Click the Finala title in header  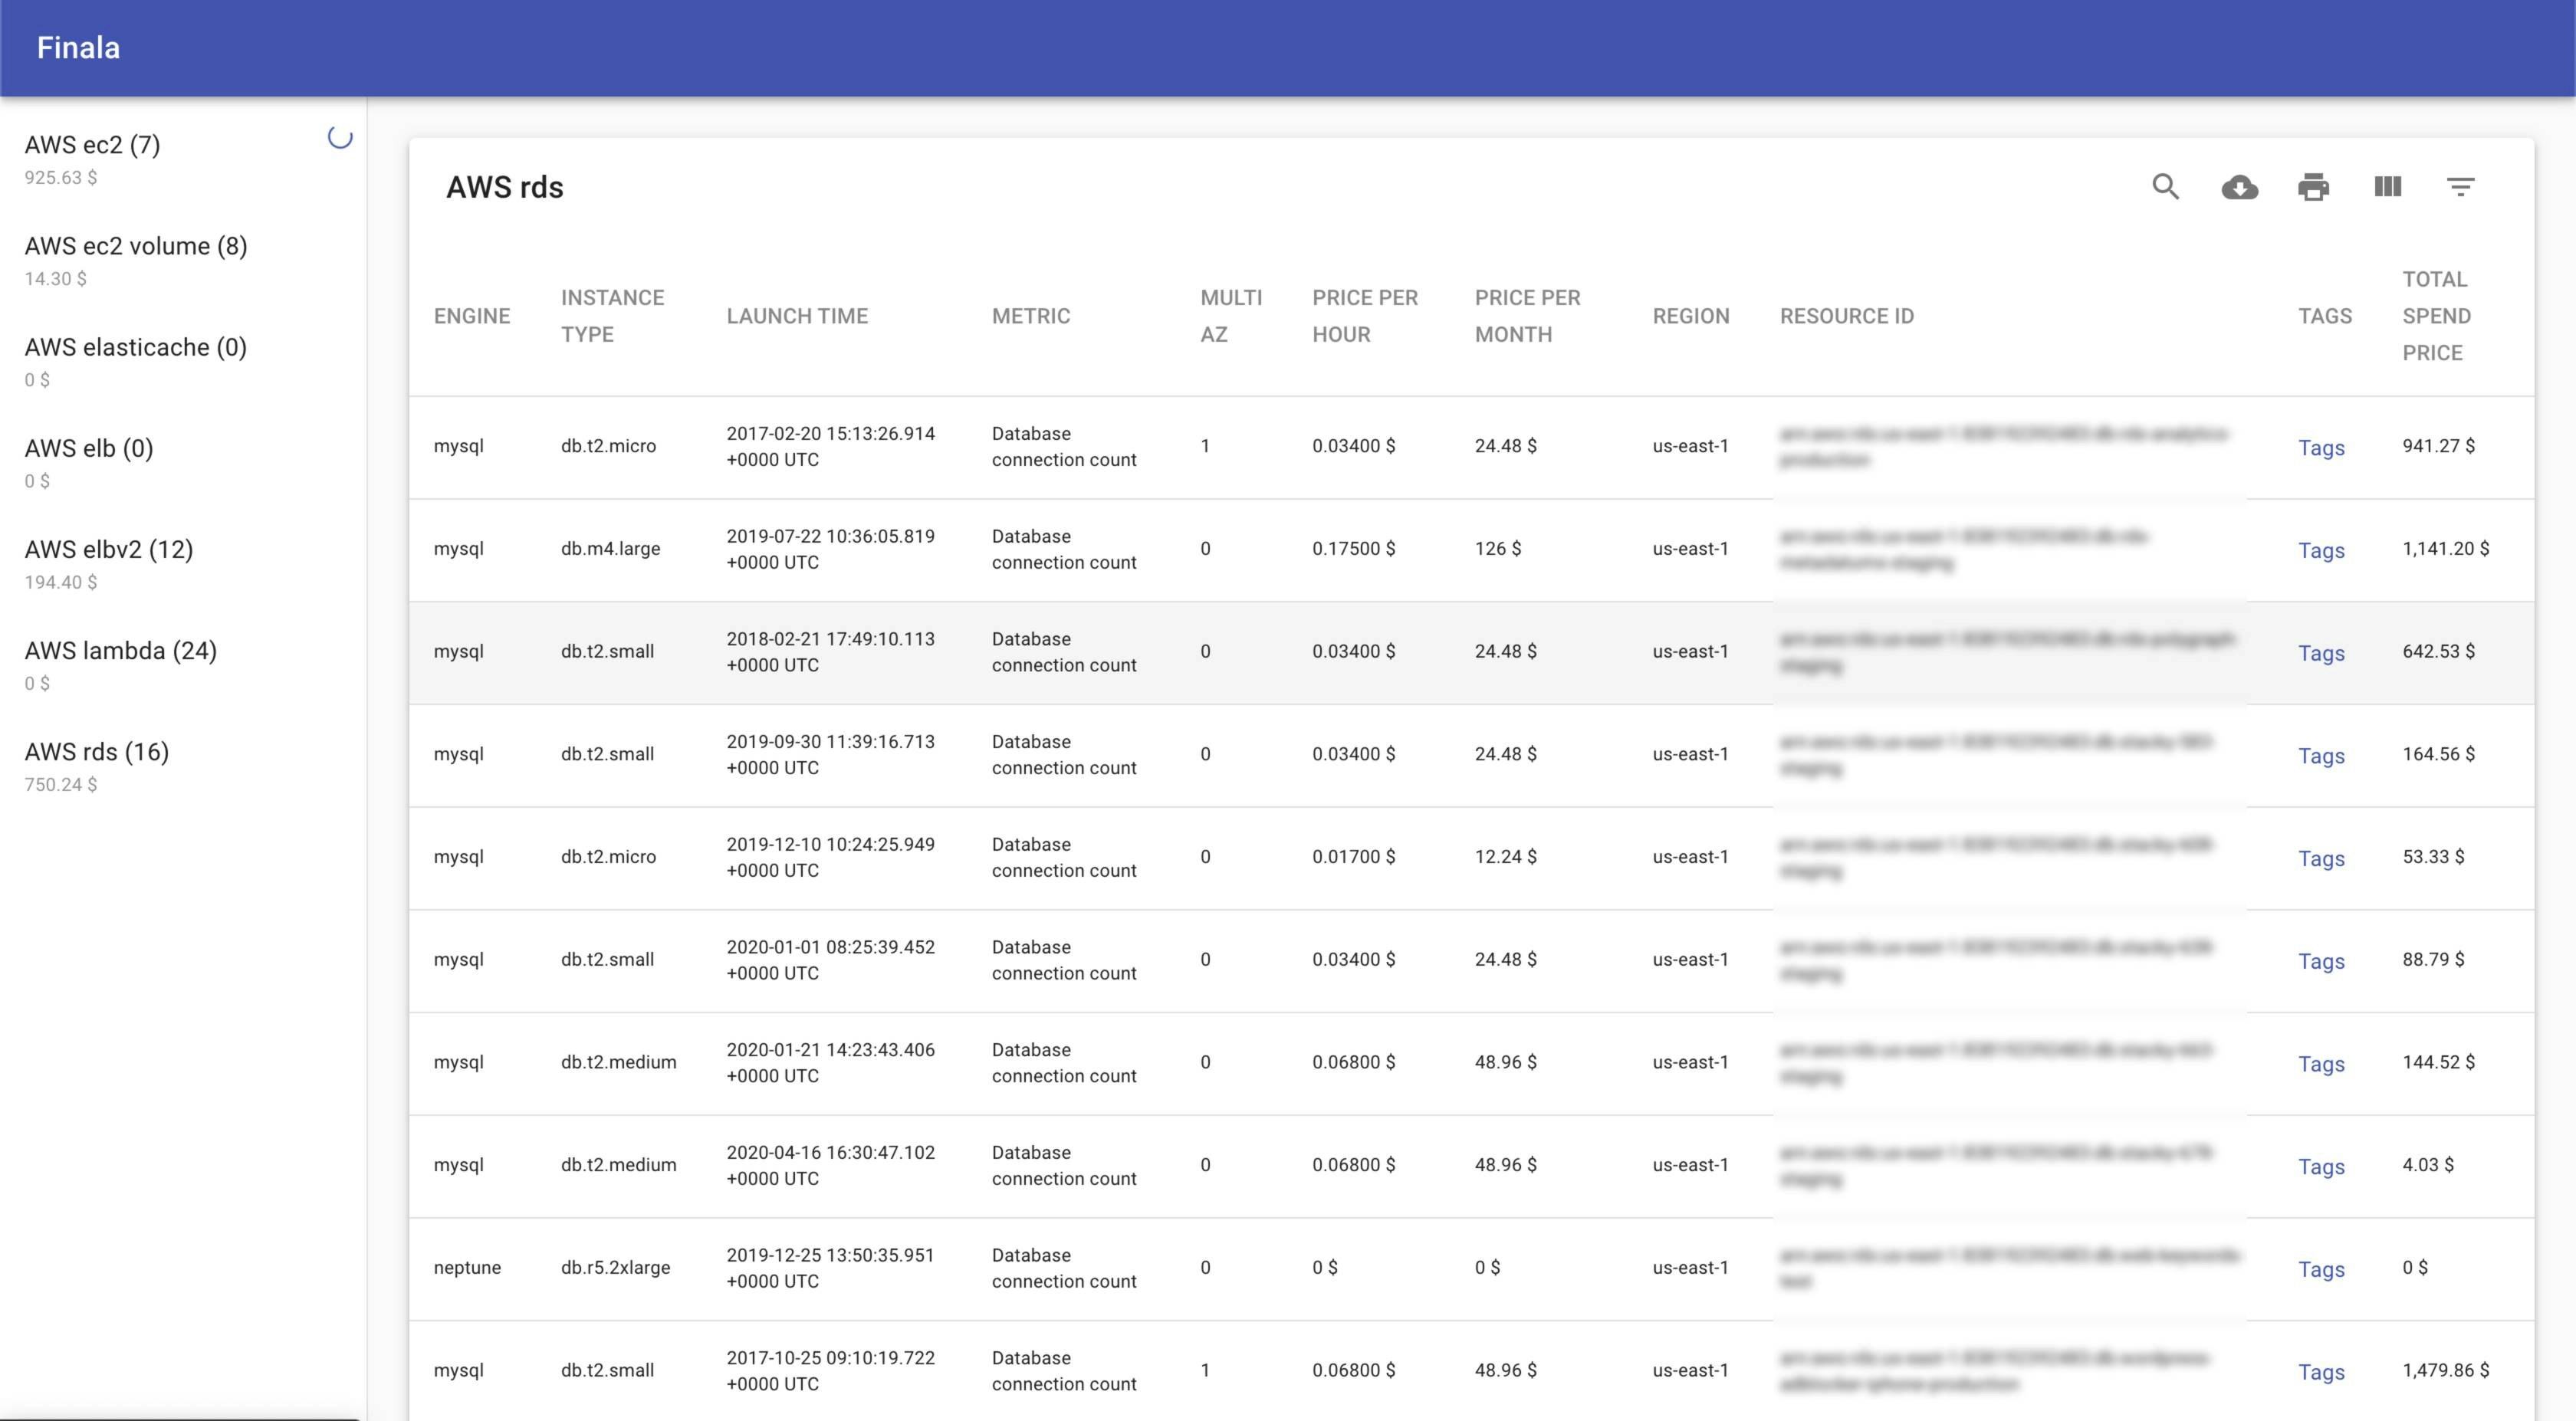tap(78, 48)
